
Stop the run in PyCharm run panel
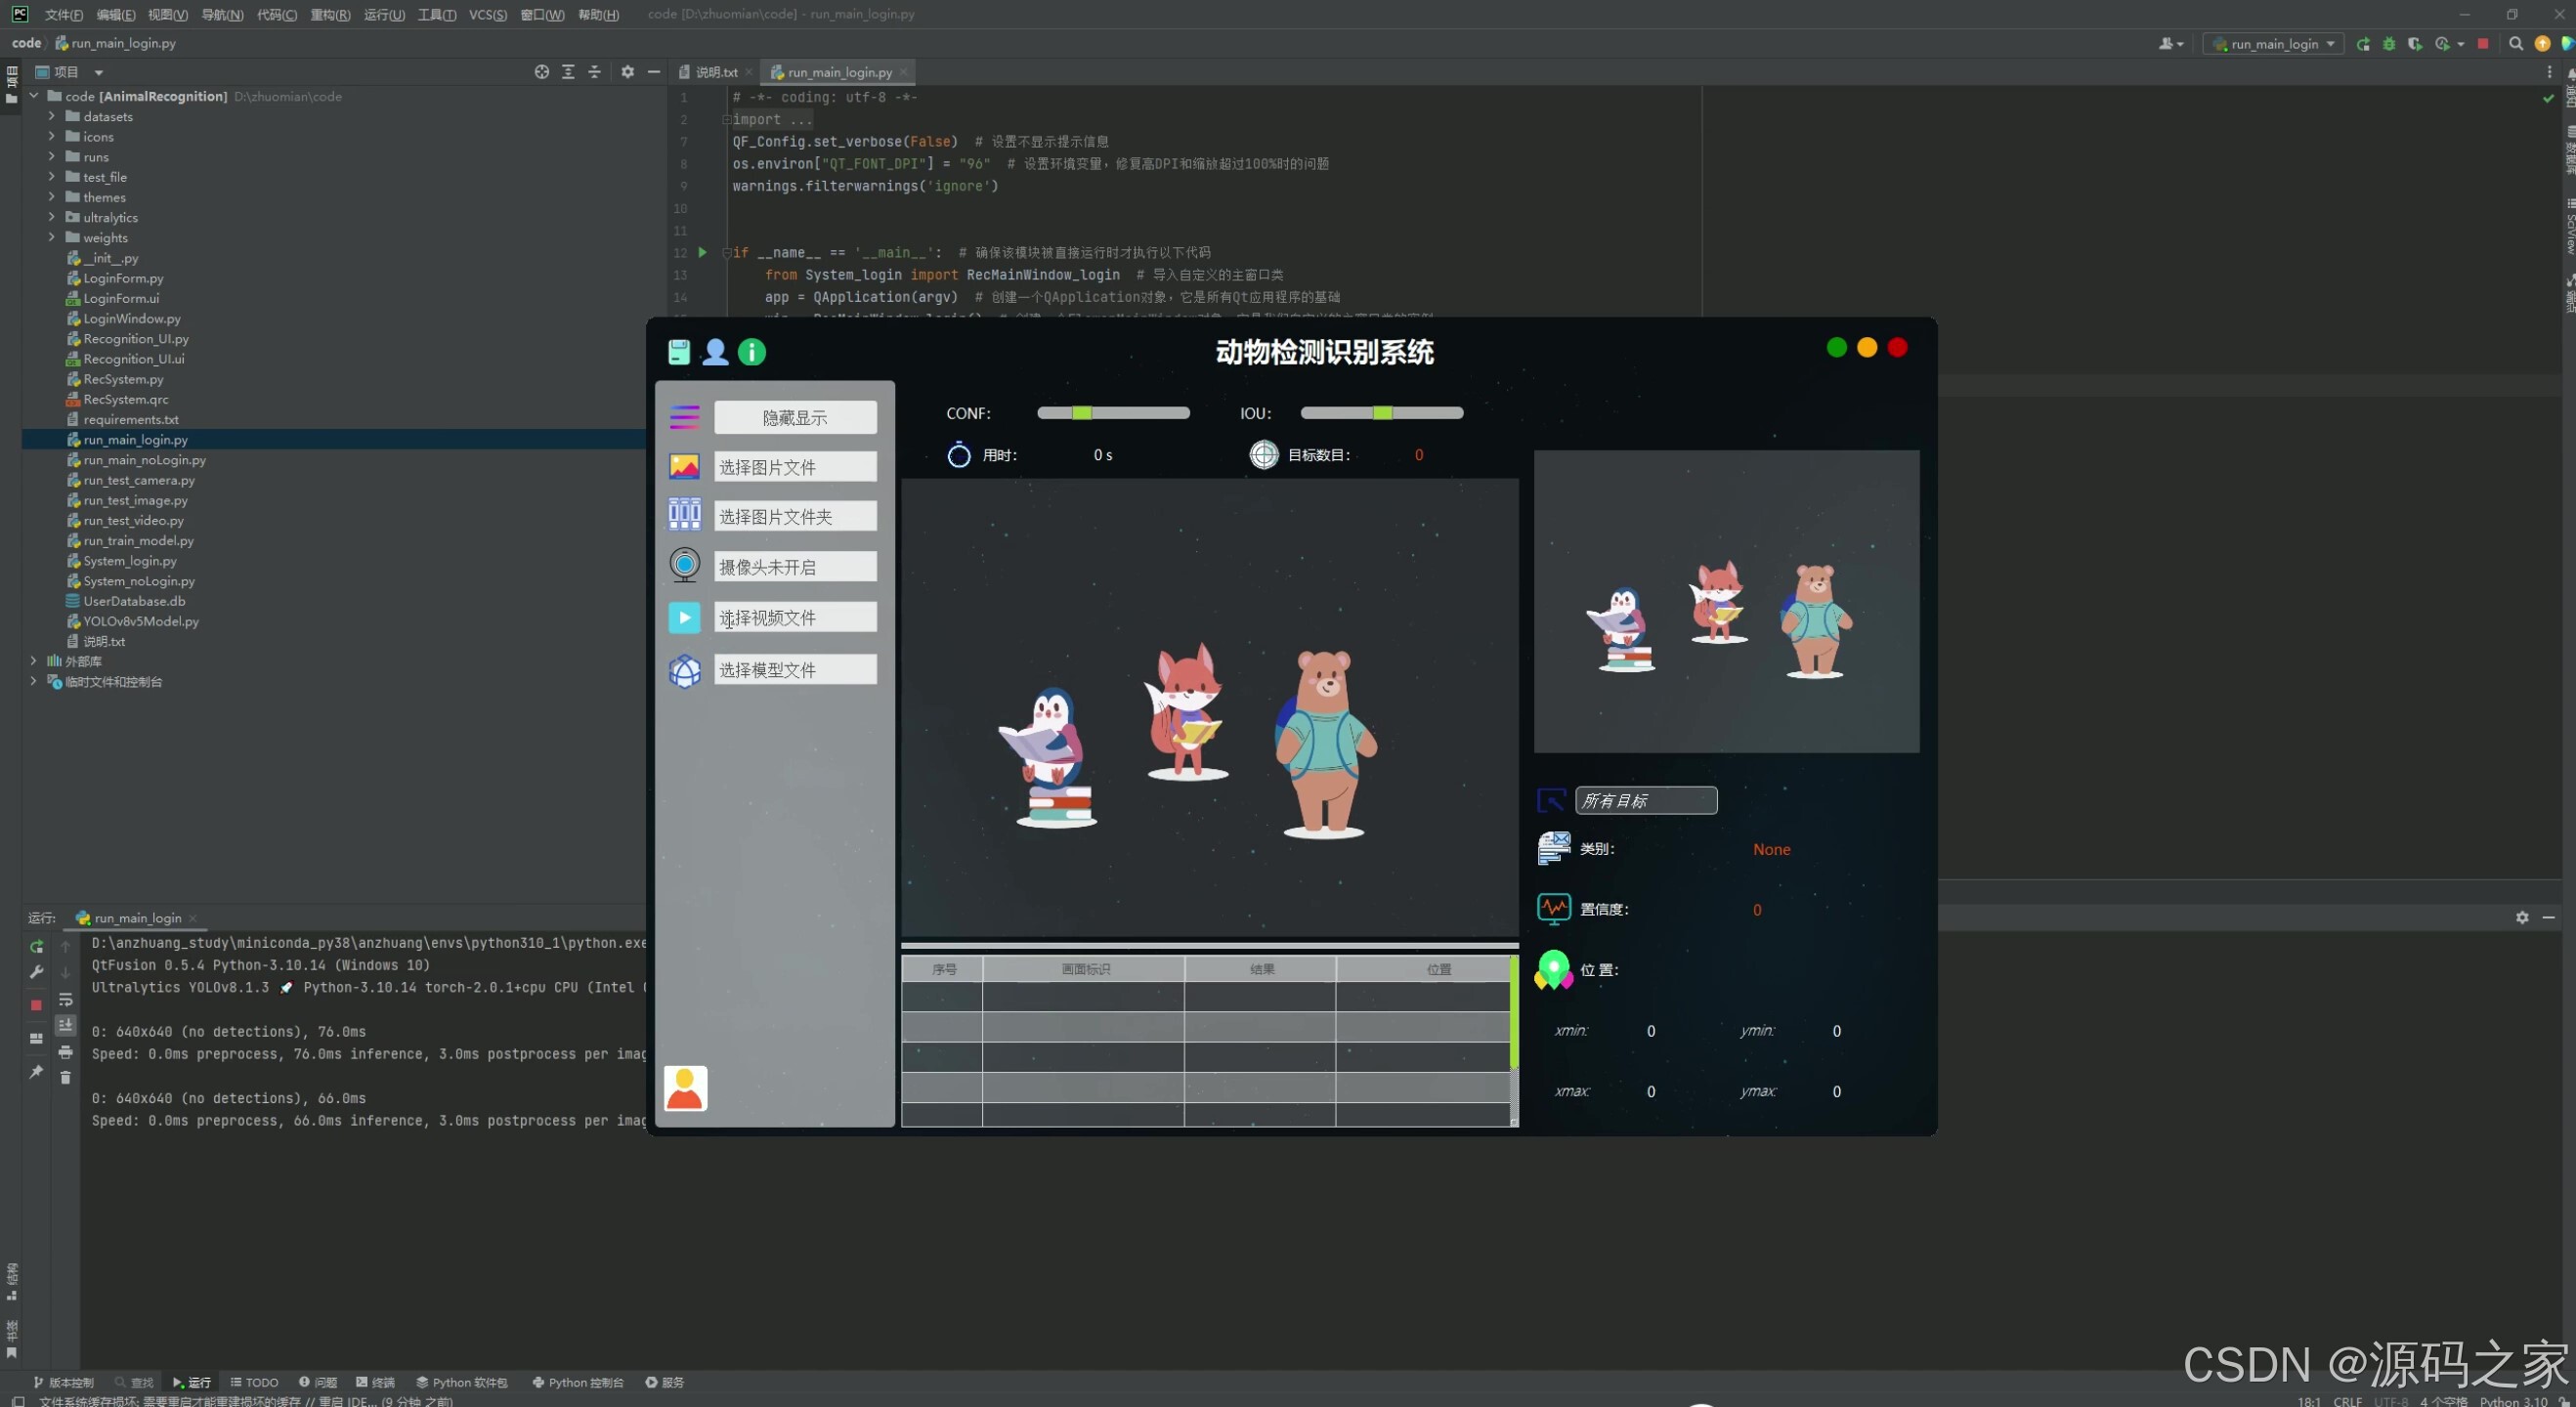[36, 1005]
